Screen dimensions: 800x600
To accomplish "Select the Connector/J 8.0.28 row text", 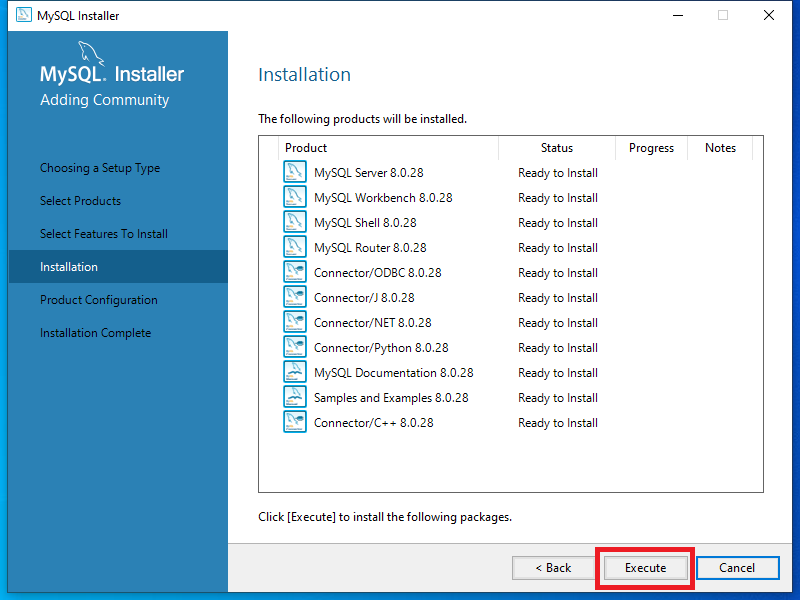I will coord(364,297).
